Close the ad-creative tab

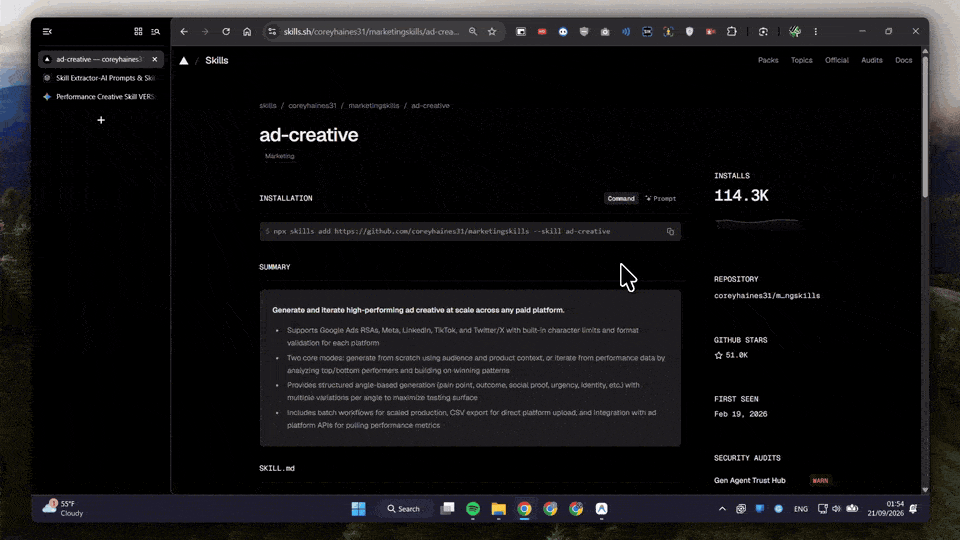[154, 59]
